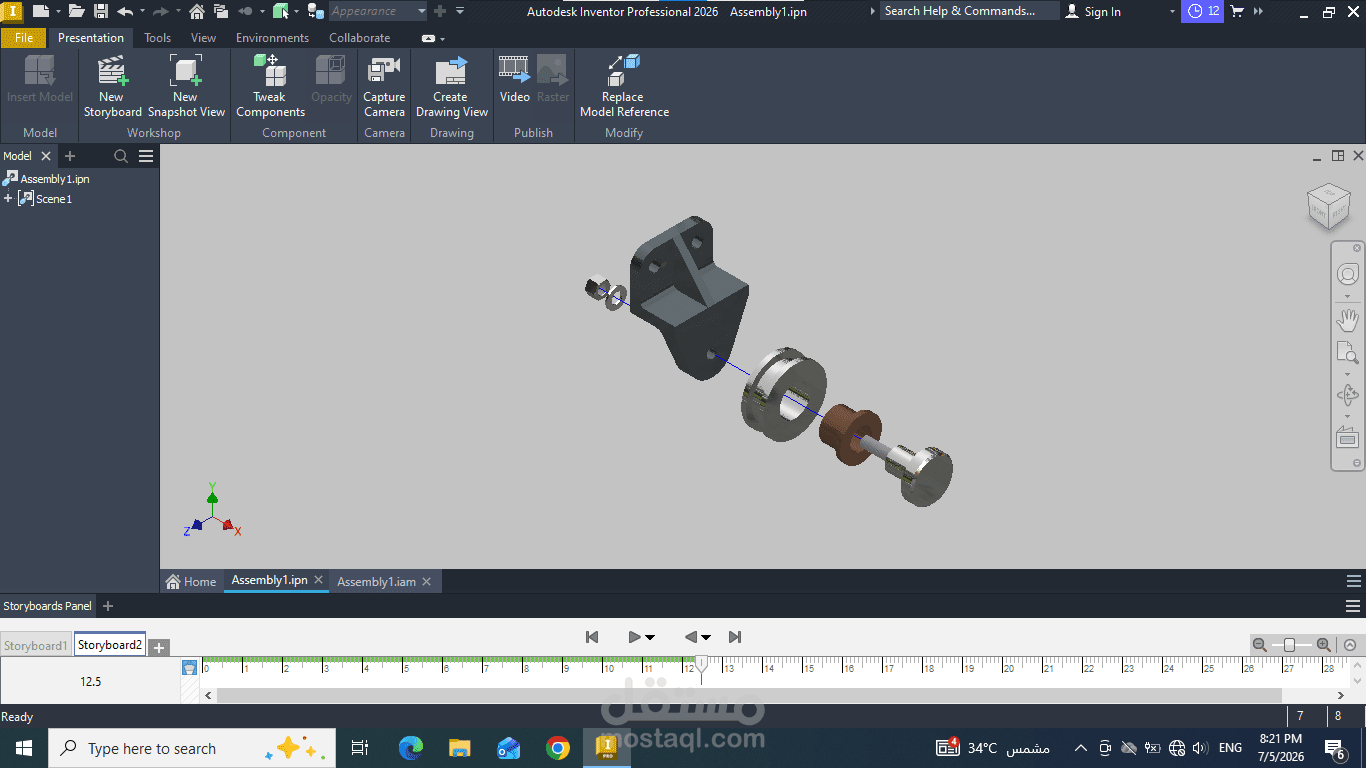Open the Select filter tool in the quick access toolbar

[x=280, y=11]
